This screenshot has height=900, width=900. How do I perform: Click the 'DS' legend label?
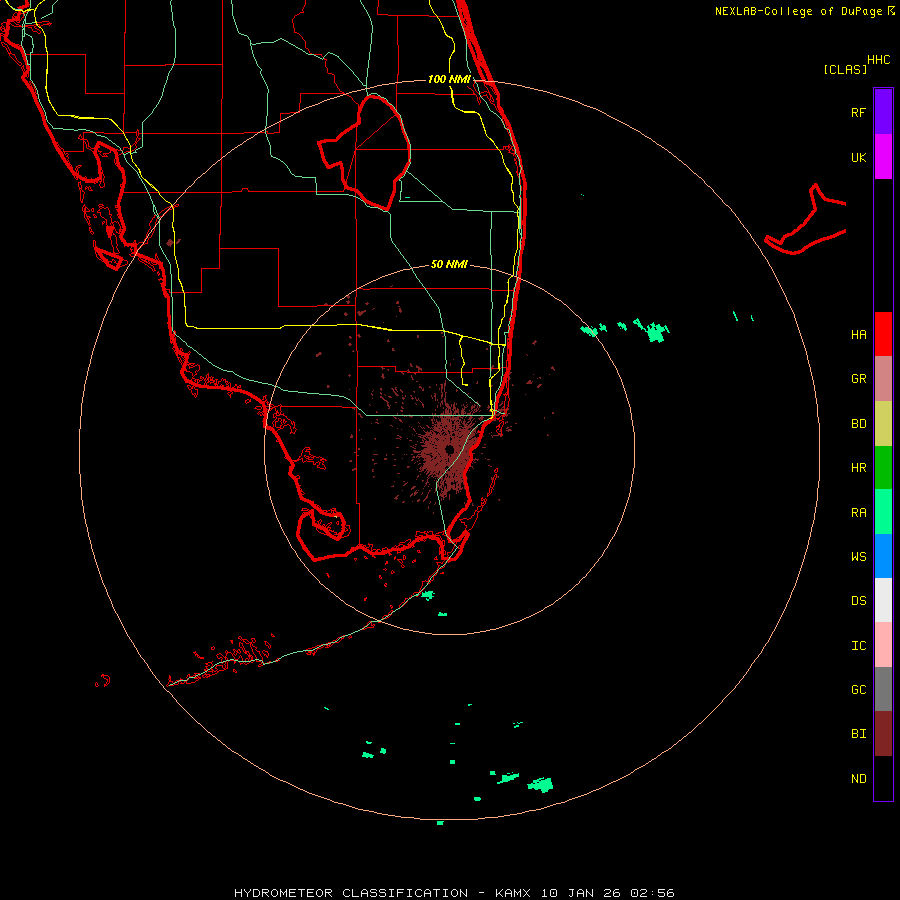[x=858, y=600]
